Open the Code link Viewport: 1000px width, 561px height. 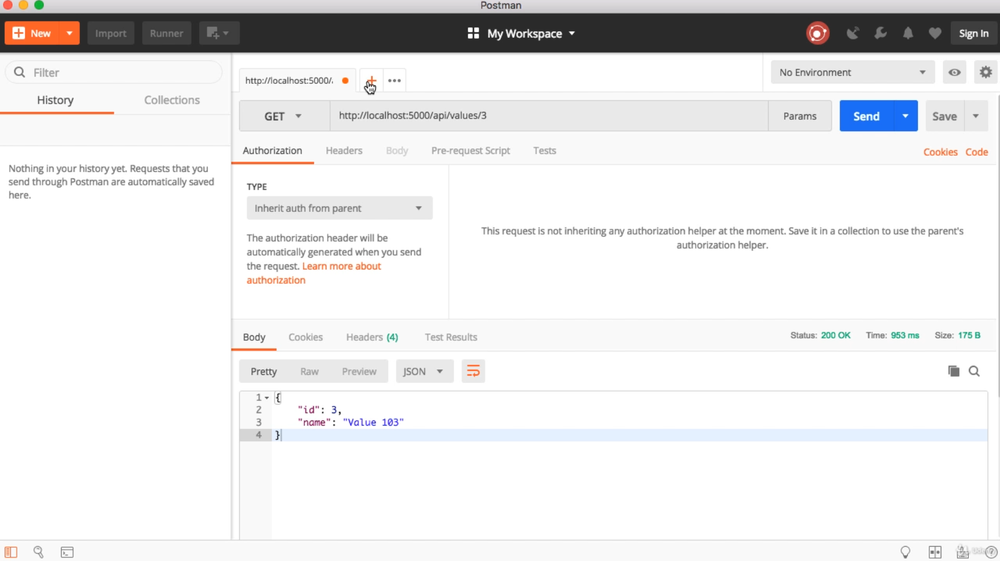pyautogui.click(x=976, y=152)
